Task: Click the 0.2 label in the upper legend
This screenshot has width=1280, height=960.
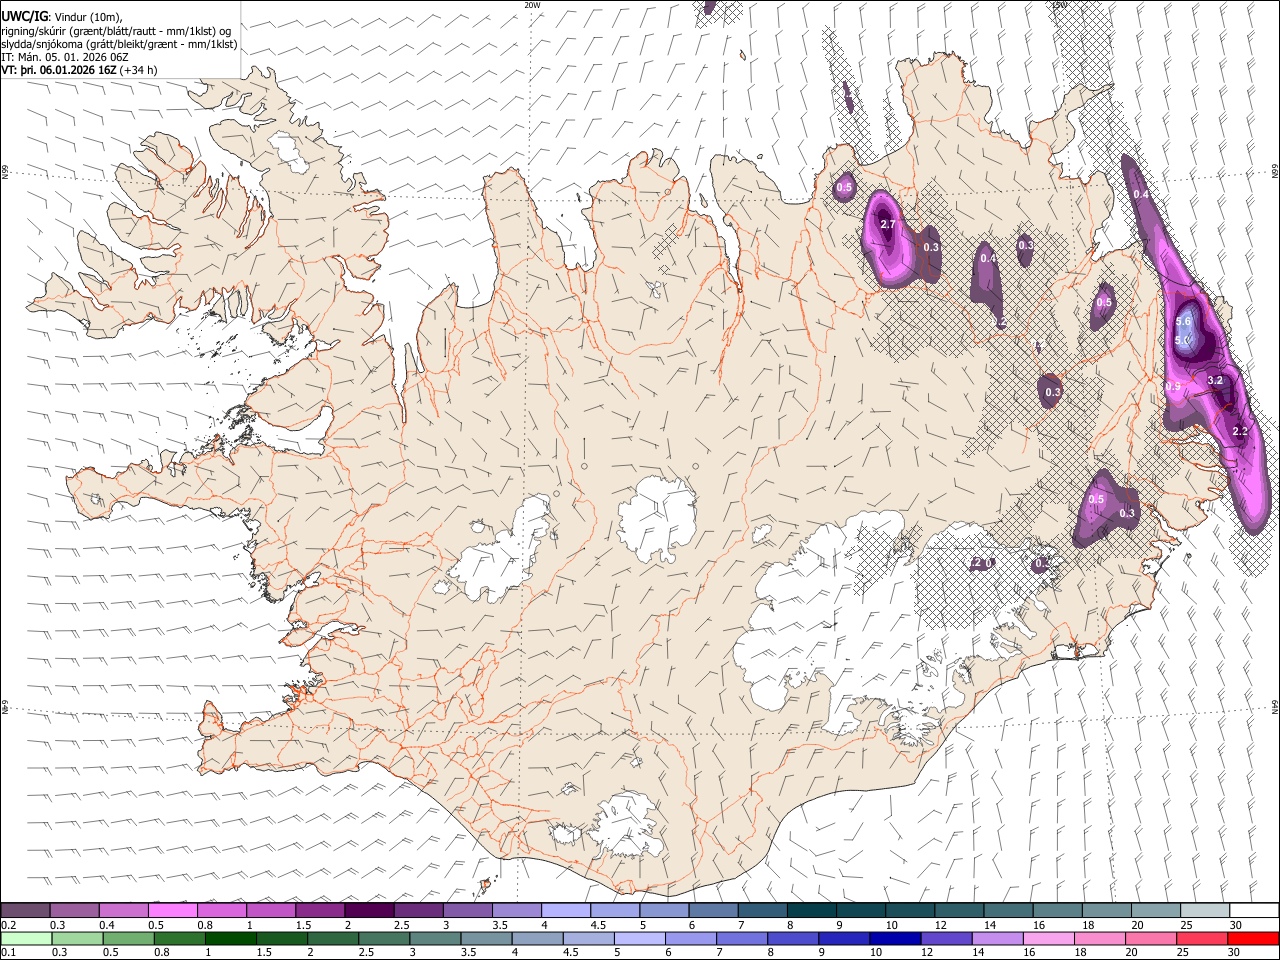Action: (7, 924)
